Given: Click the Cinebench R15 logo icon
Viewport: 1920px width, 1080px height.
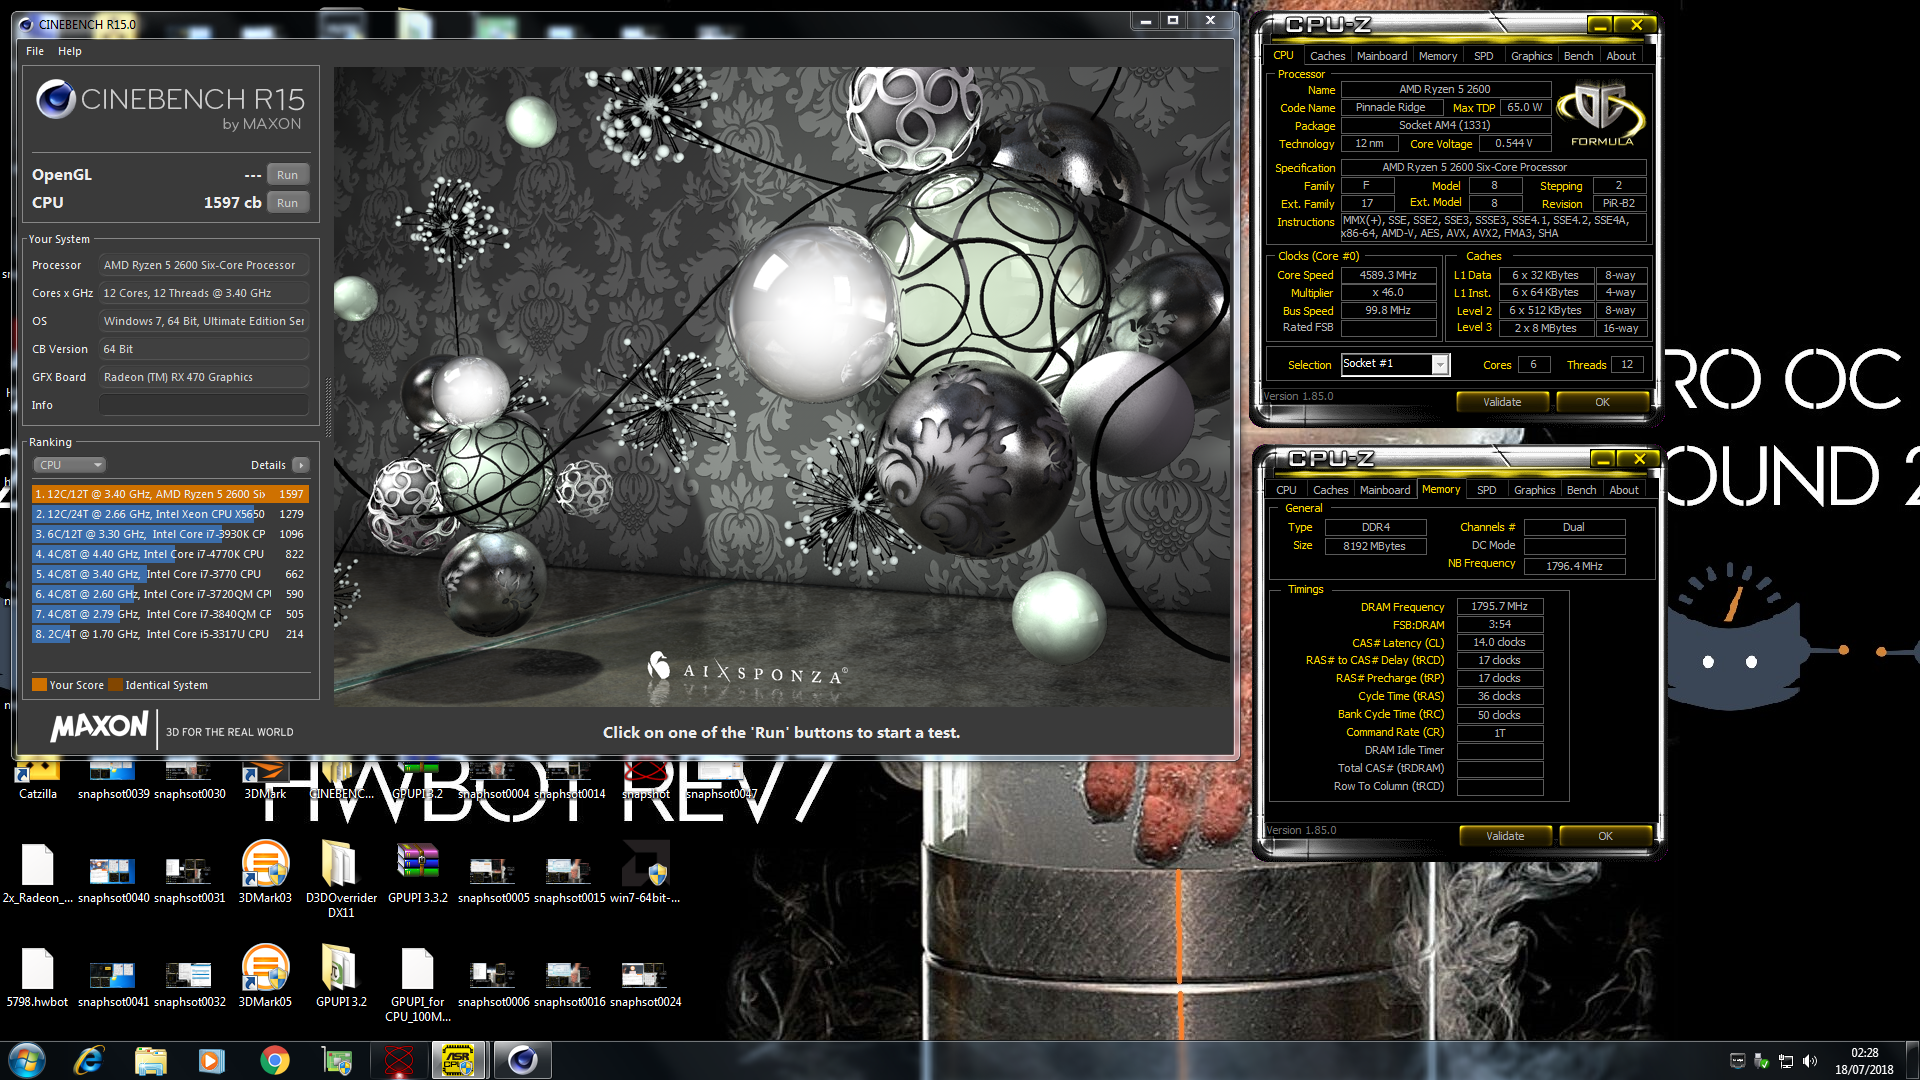Looking at the screenshot, I should 56,100.
